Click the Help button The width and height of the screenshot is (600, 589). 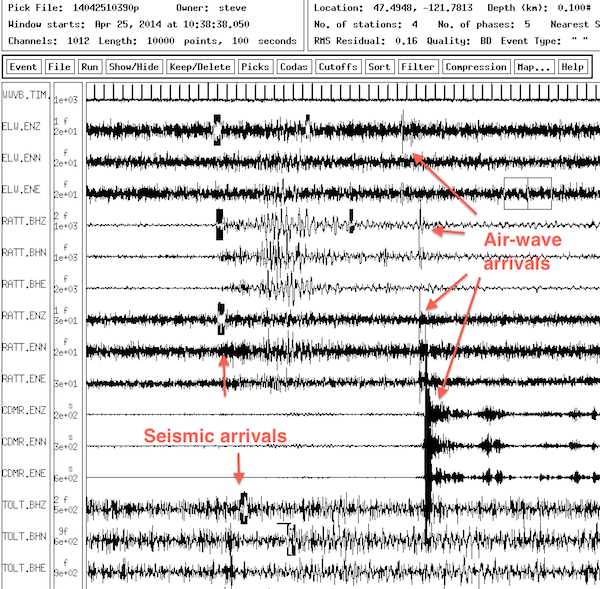(x=572, y=67)
